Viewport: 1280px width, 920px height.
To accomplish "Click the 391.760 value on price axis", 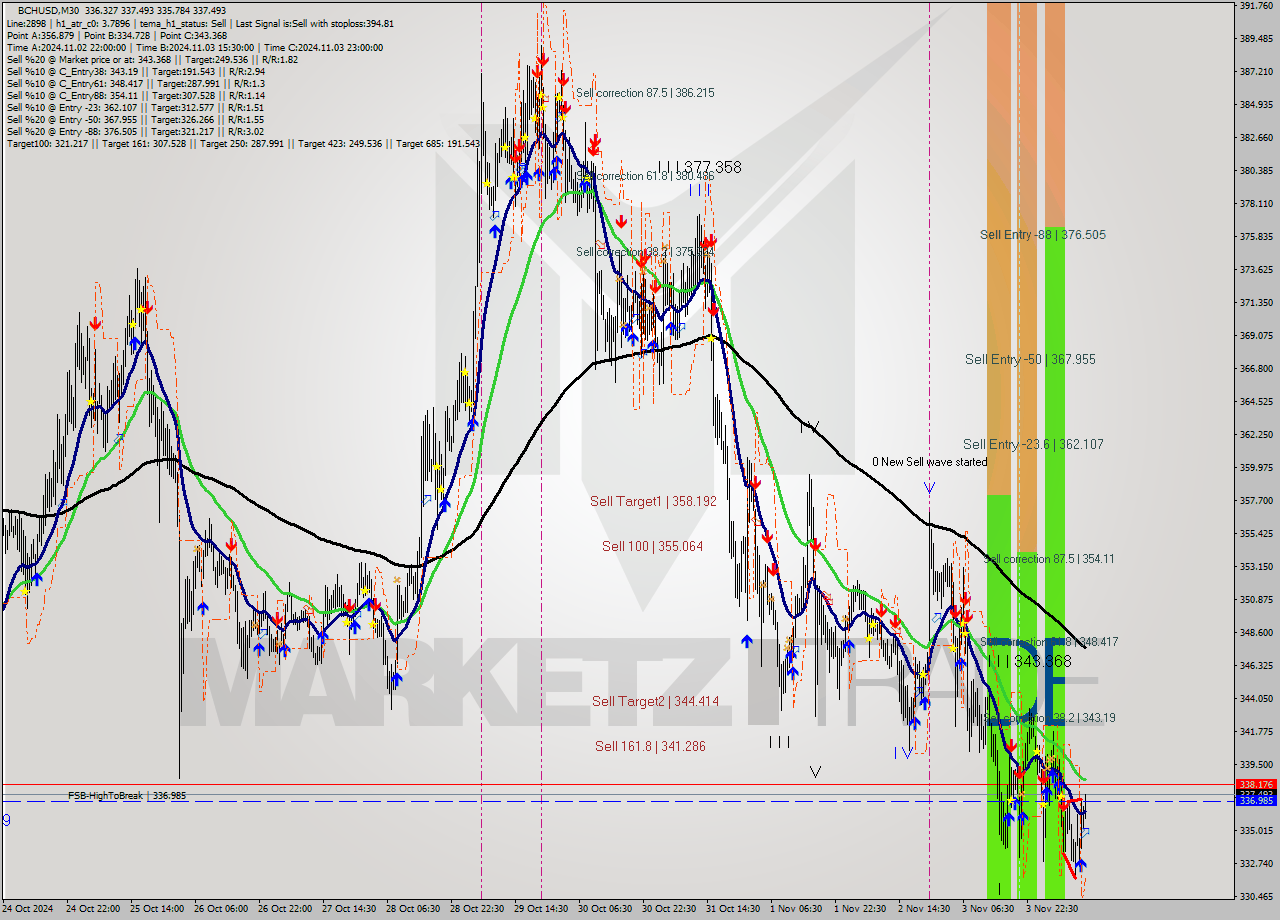I will click(1256, 6).
